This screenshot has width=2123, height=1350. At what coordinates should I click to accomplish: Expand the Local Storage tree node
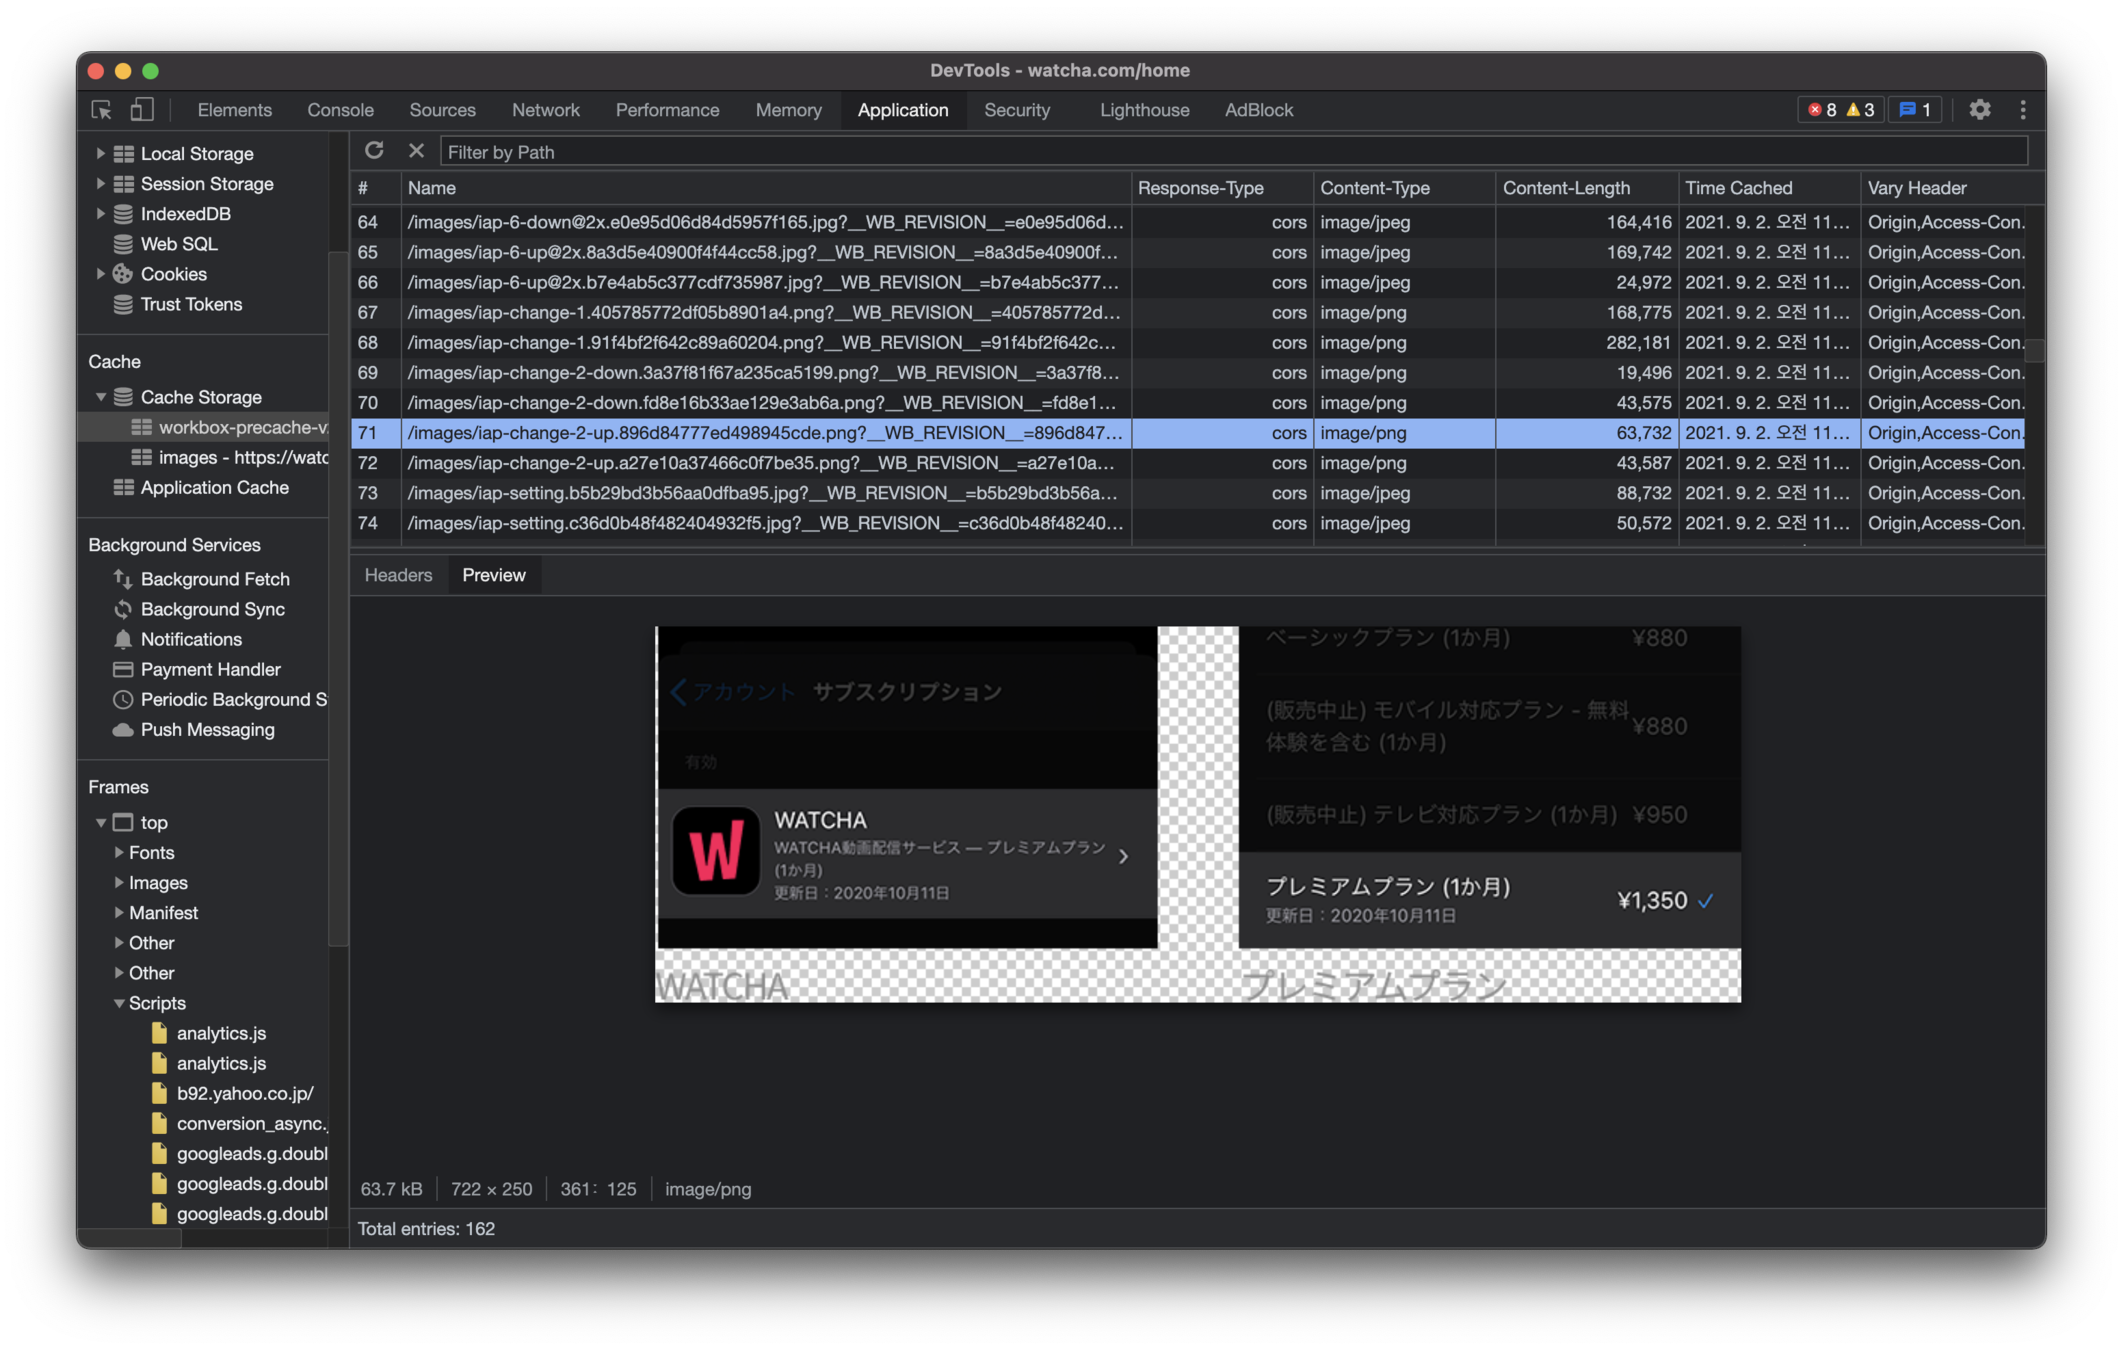[x=100, y=153]
